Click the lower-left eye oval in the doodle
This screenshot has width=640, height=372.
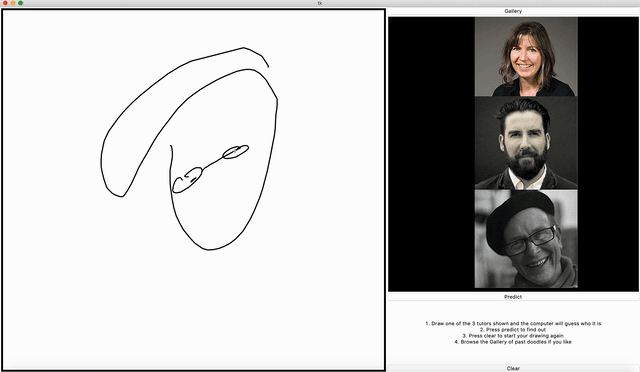pyautogui.click(x=187, y=180)
